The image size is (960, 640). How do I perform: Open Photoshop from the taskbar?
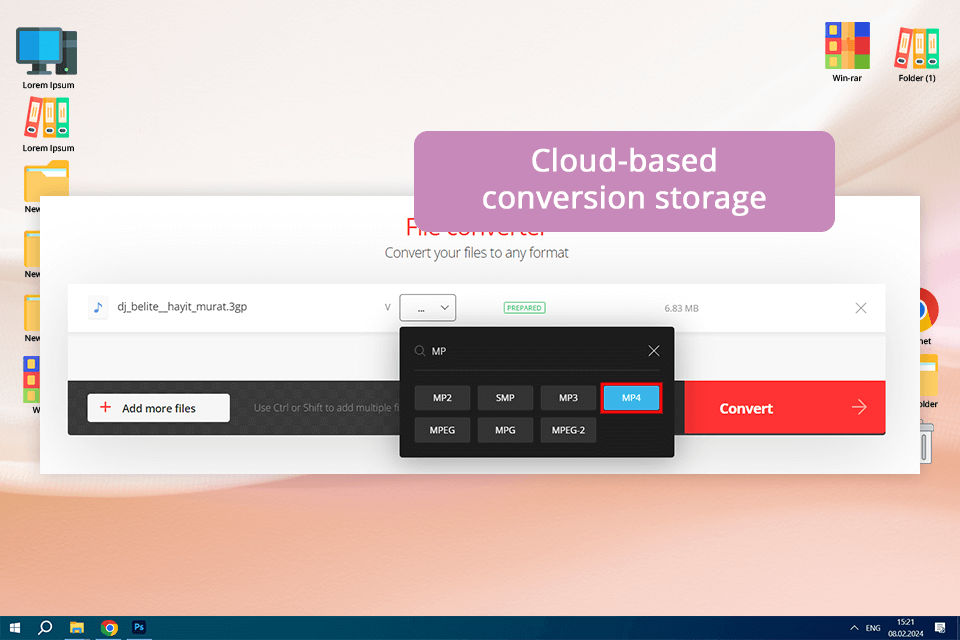pos(139,628)
